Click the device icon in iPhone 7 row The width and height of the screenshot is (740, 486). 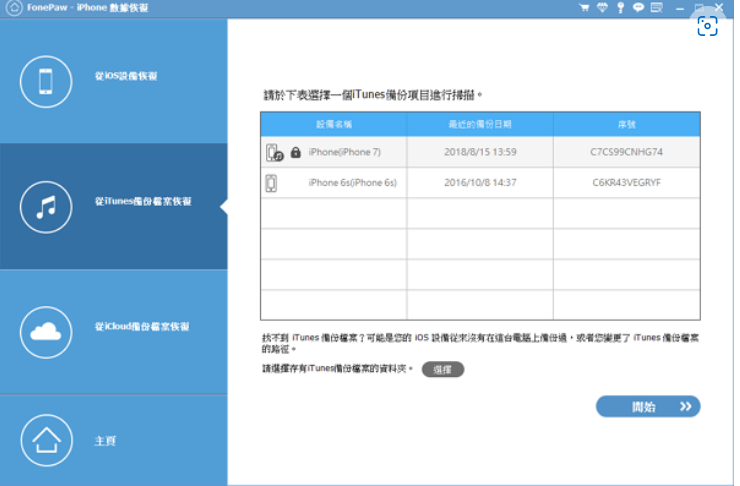274,152
